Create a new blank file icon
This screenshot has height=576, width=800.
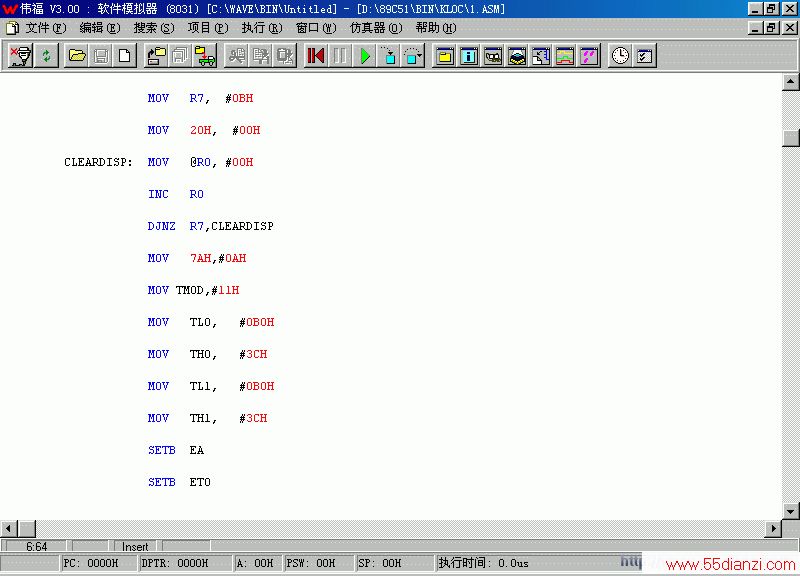tap(124, 56)
